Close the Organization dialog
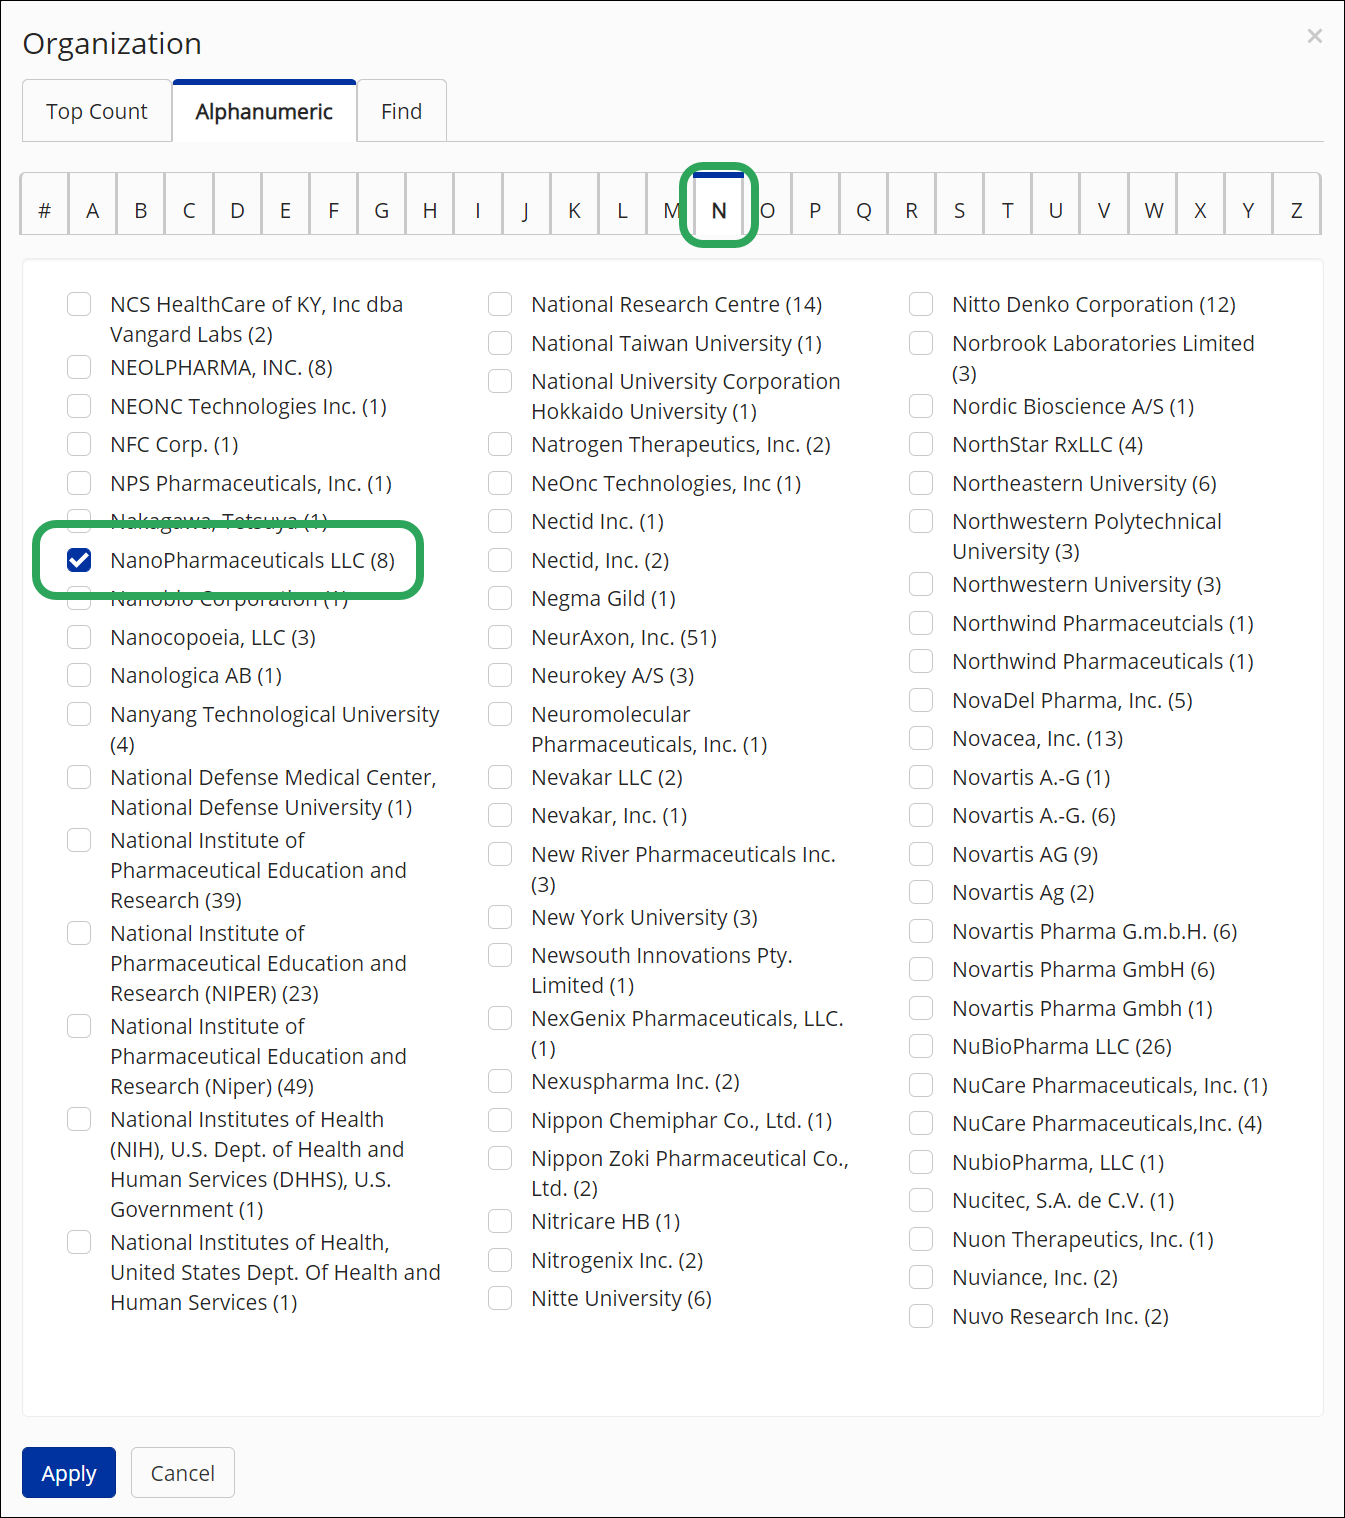1345x1518 pixels. 1314,36
